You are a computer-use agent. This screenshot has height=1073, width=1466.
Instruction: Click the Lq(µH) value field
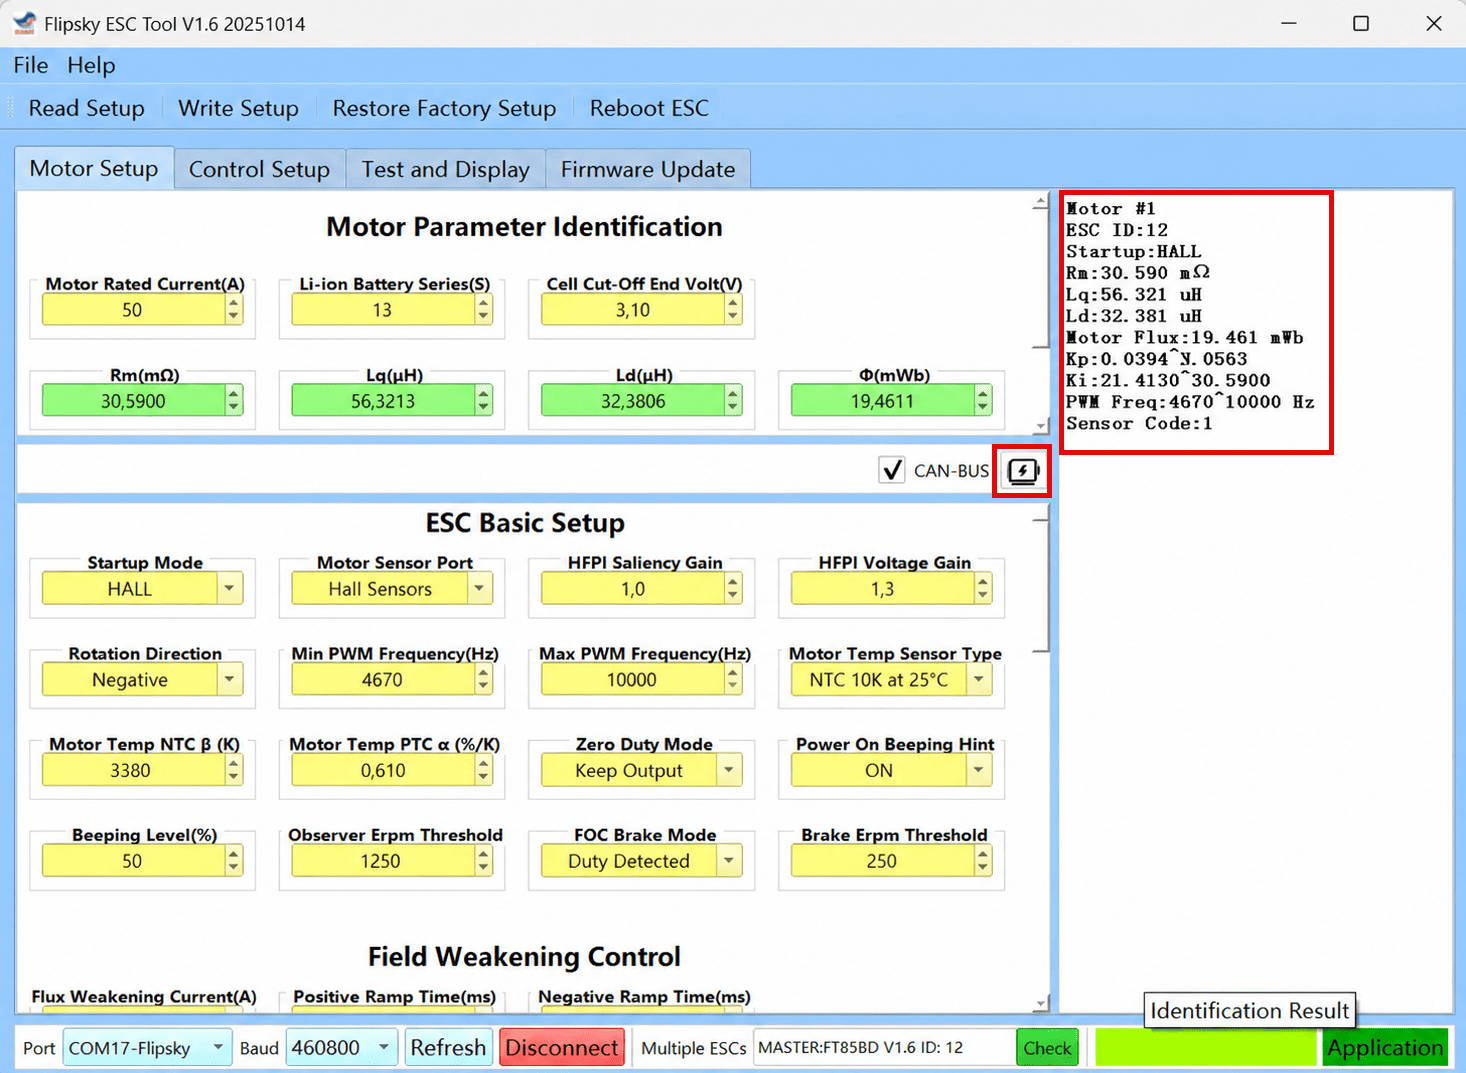coord(383,401)
